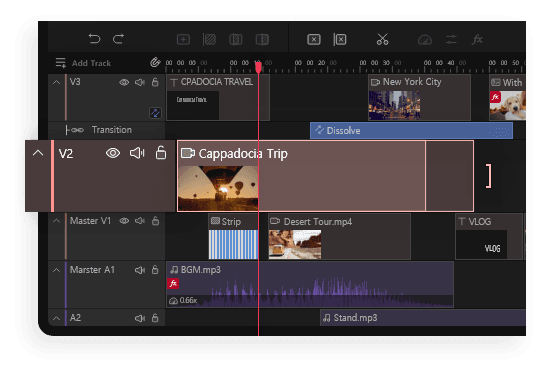Image resolution: width=548 pixels, height=375 pixels.
Task: Click the fx effects icon in toolbar
Action: pyautogui.click(x=477, y=39)
